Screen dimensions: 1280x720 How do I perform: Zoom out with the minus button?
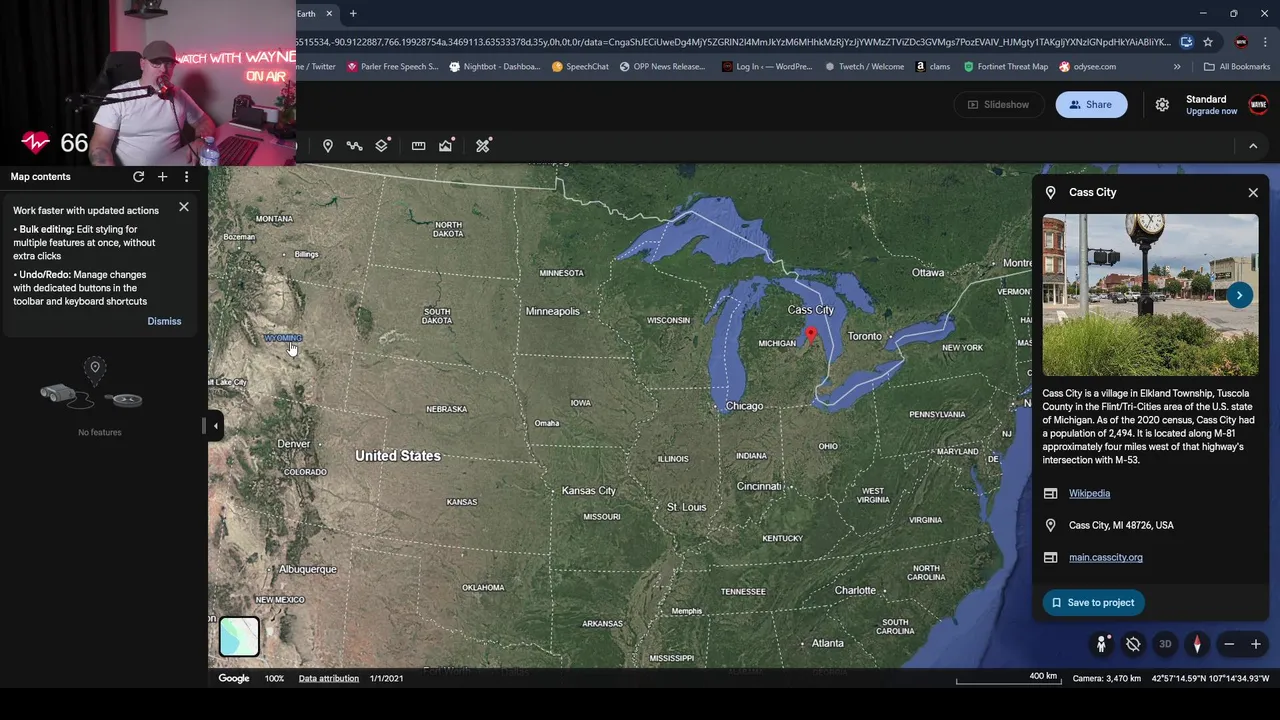1229,645
